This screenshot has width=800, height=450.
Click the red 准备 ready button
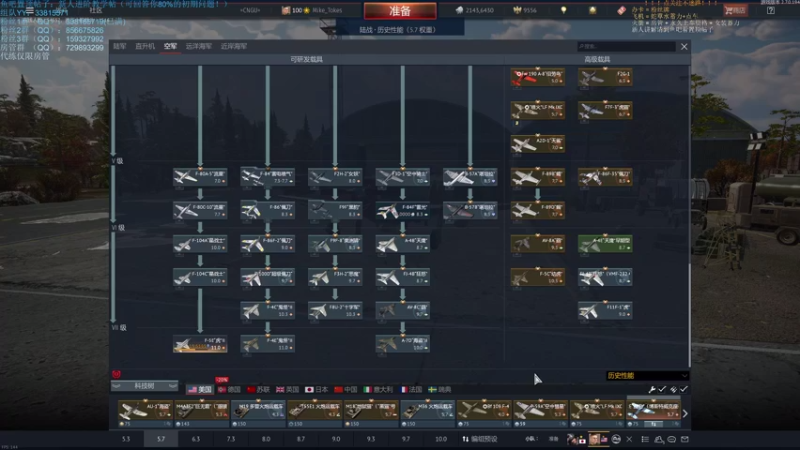pyautogui.click(x=400, y=11)
